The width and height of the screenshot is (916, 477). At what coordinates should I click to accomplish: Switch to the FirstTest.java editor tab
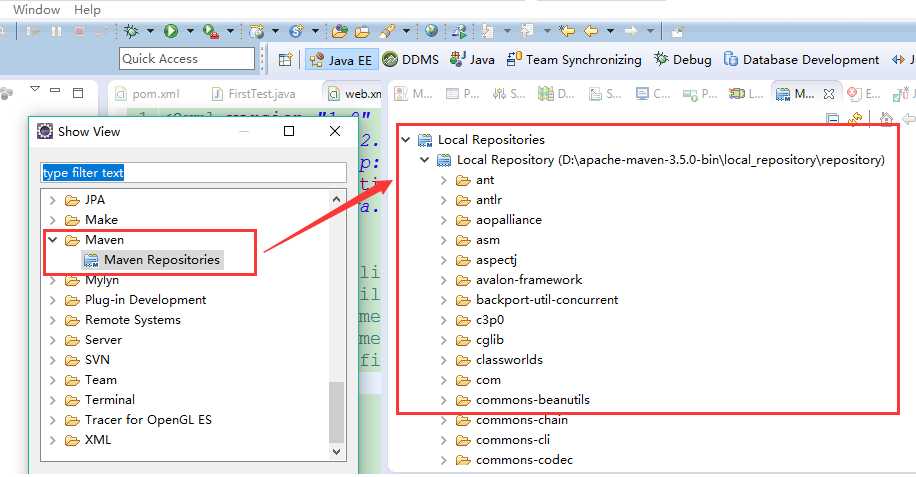[254, 93]
